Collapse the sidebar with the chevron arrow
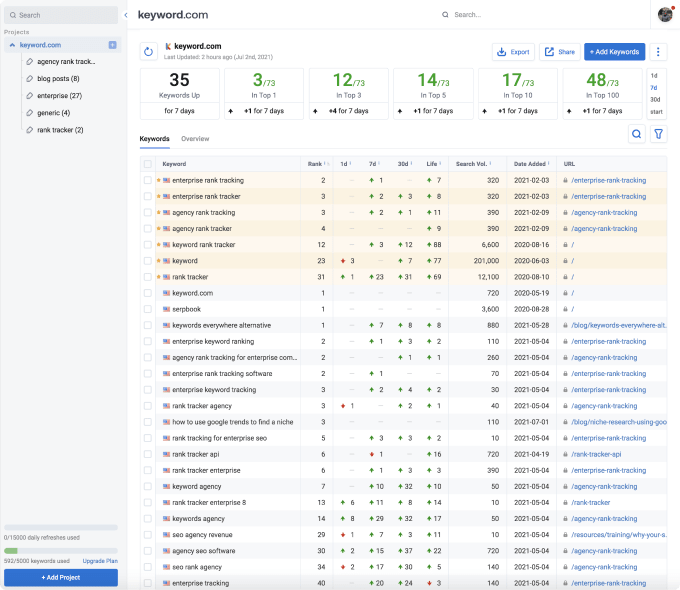 pos(125,15)
